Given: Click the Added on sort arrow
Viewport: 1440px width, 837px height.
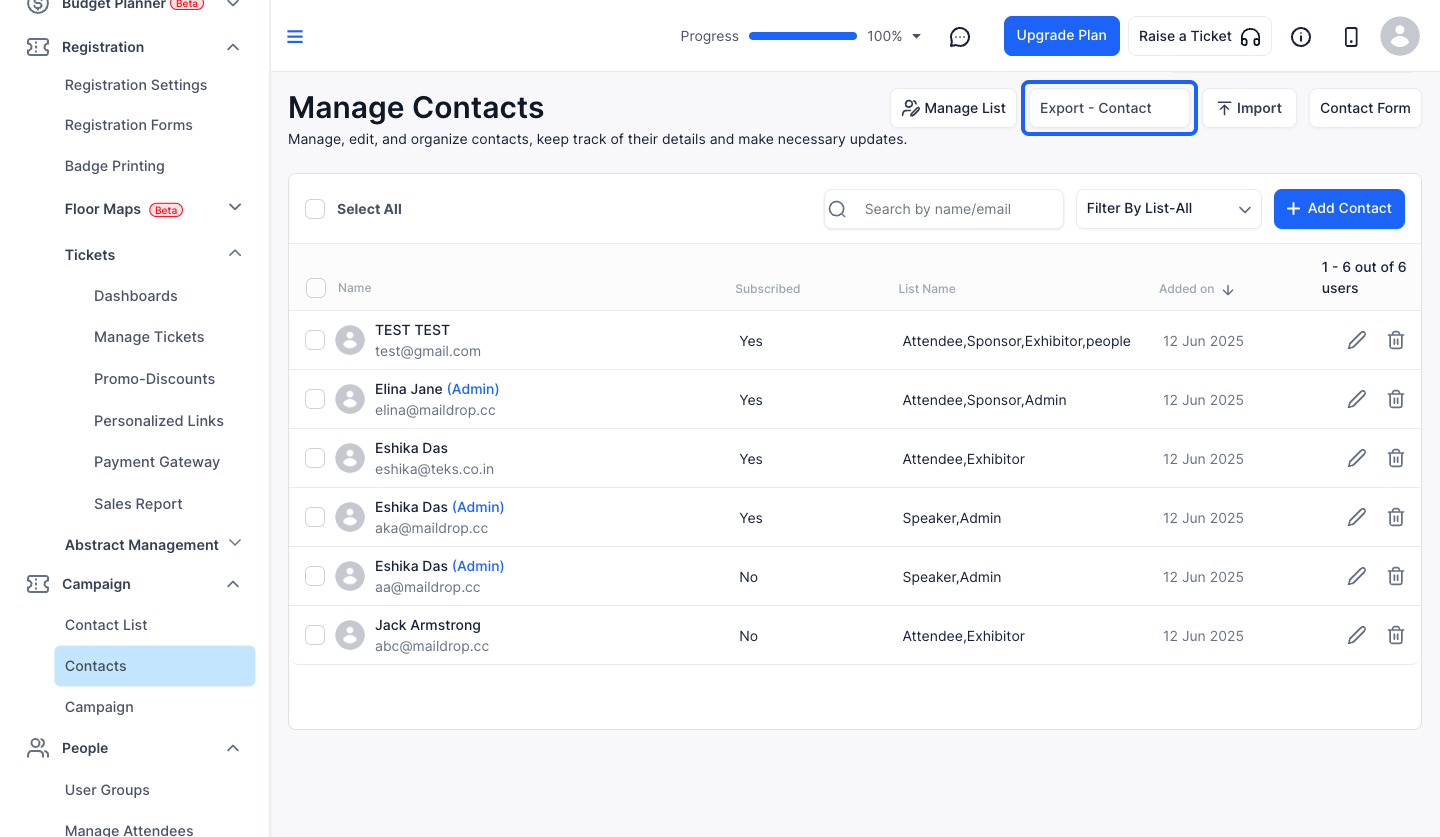Looking at the screenshot, I should 1228,289.
